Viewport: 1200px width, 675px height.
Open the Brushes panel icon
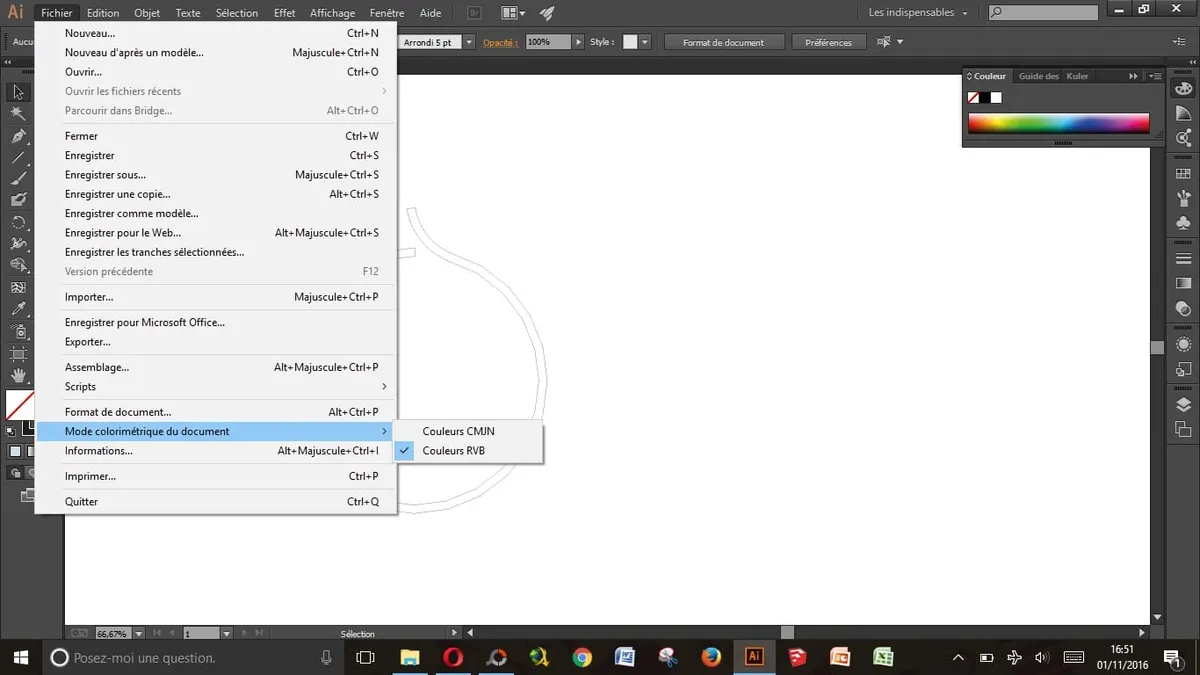pos(1184,198)
